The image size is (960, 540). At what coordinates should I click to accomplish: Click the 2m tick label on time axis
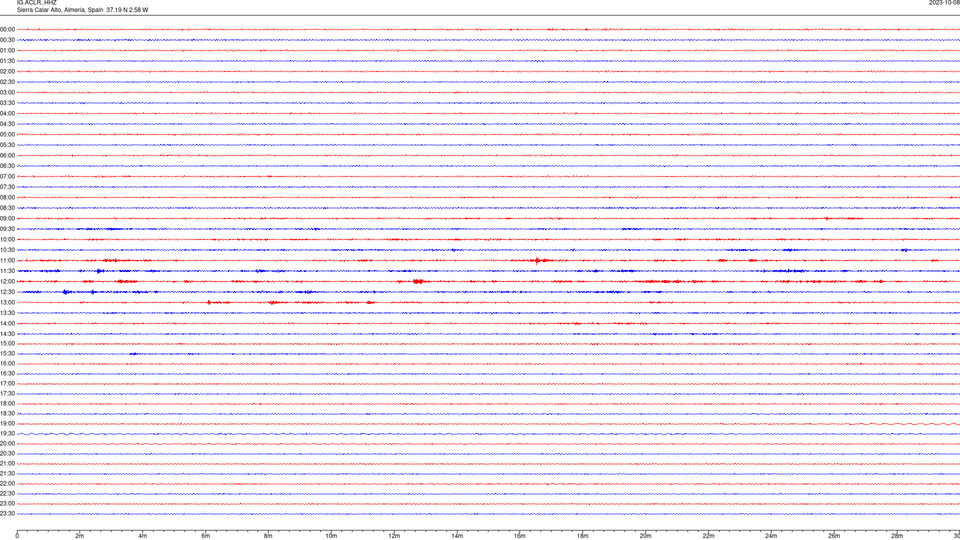point(80,536)
